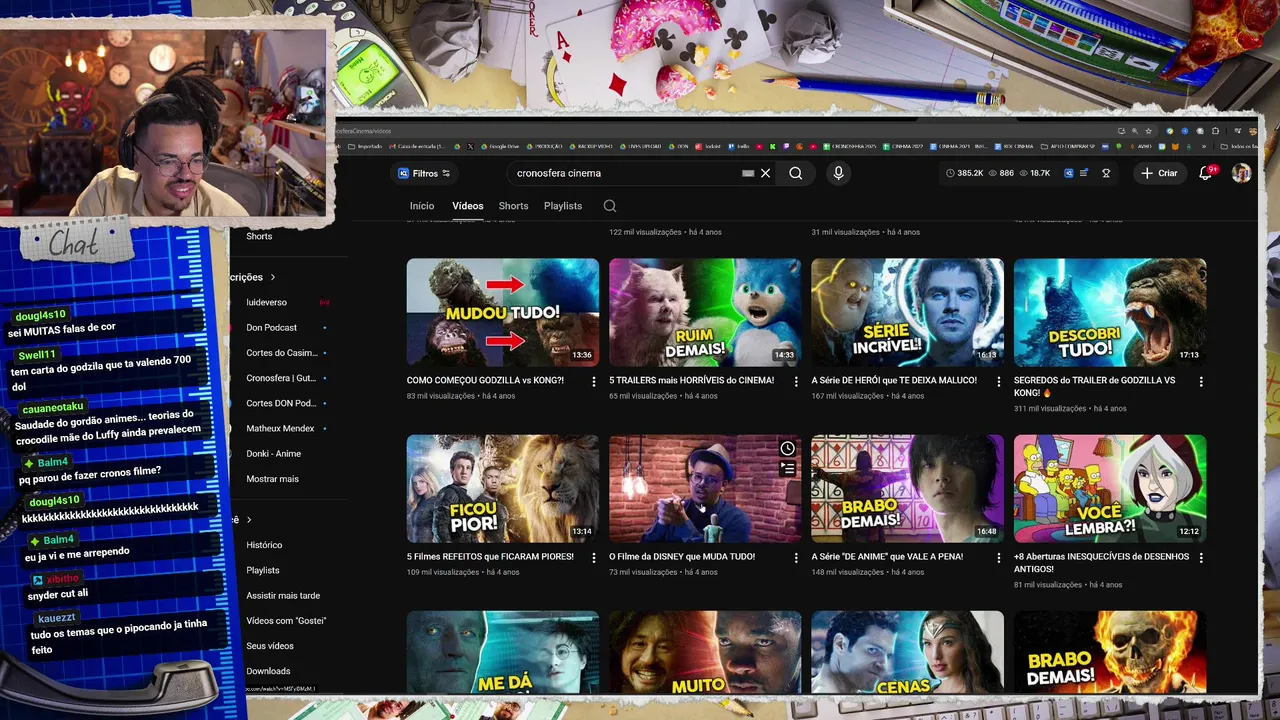This screenshot has height=720, width=1280.
Task: Open the Playlists channel tab
Action: [x=563, y=206]
